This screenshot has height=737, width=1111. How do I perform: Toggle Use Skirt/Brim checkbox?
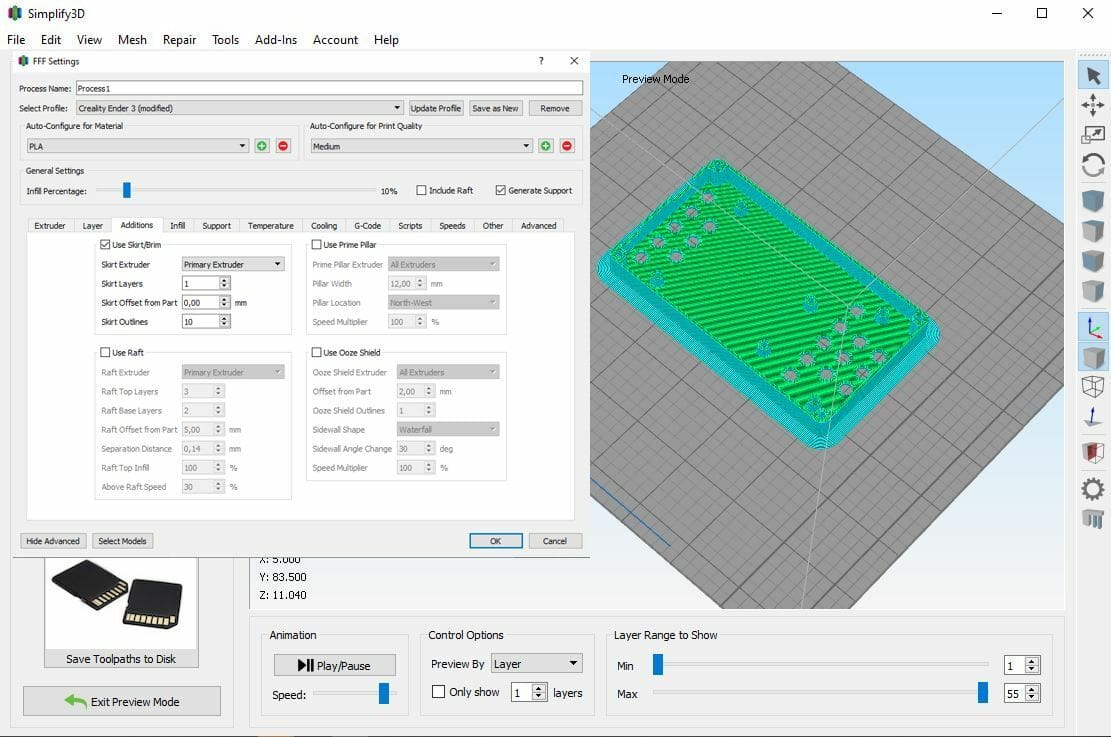pyautogui.click(x=105, y=244)
